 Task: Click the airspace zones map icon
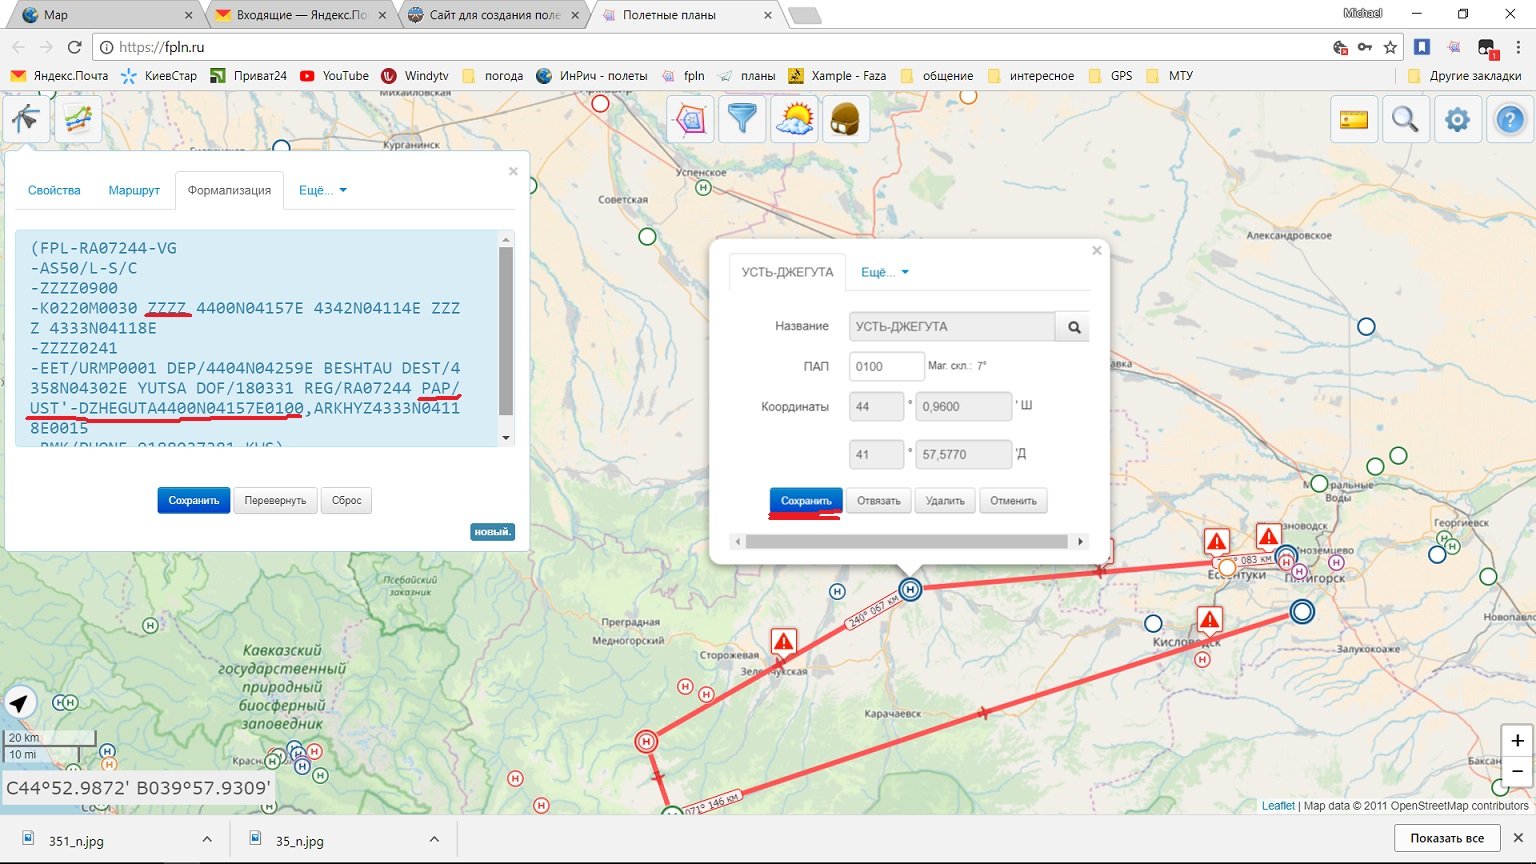pos(690,120)
